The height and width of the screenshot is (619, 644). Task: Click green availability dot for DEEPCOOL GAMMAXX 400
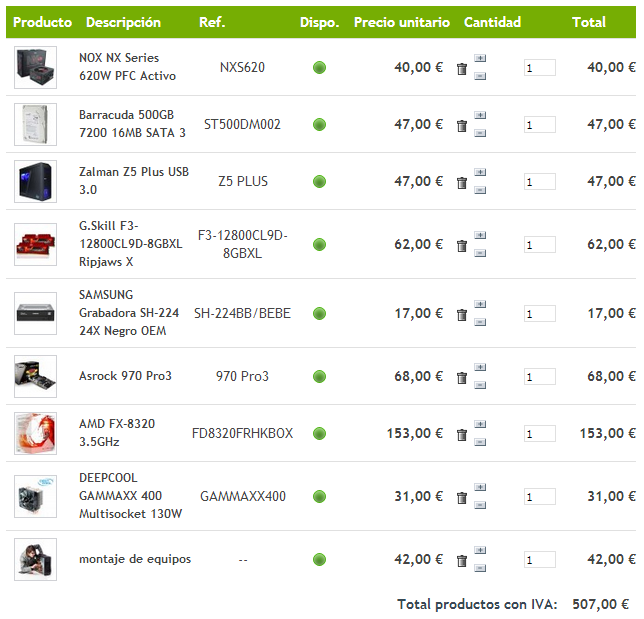[x=320, y=497]
